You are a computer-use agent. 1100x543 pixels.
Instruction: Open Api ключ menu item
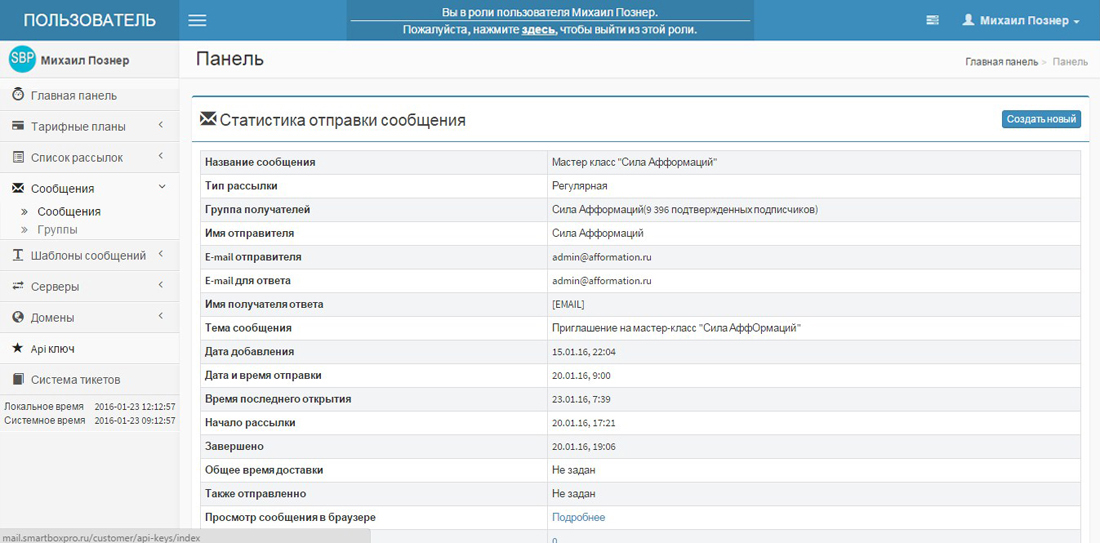pyautogui.click(x=90, y=348)
